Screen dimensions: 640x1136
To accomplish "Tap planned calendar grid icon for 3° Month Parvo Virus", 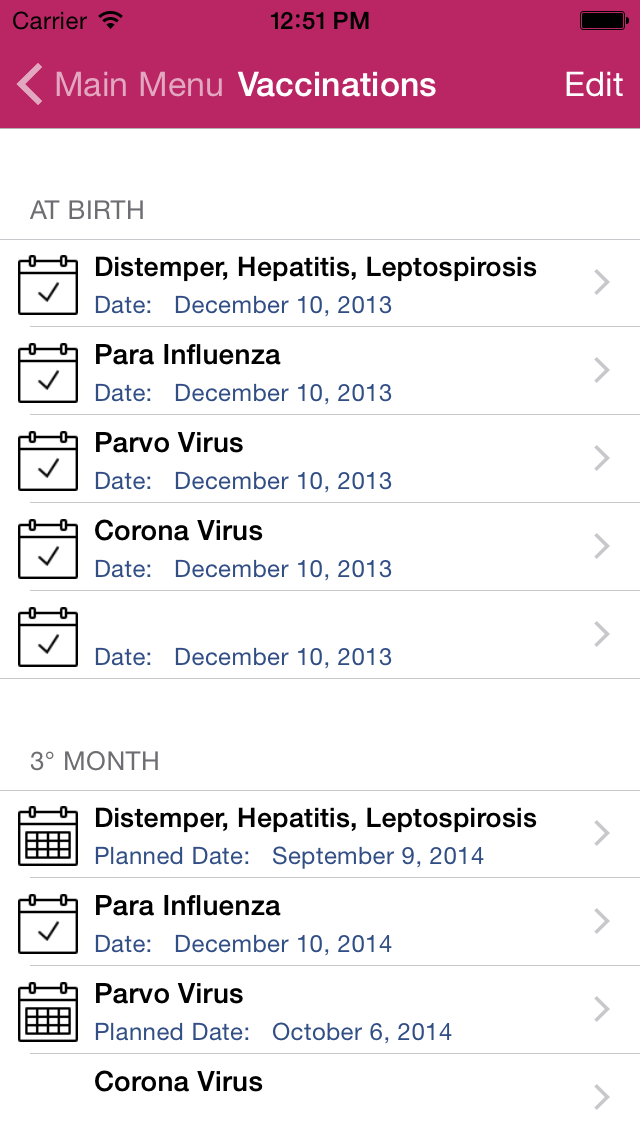I will (x=48, y=1012).
